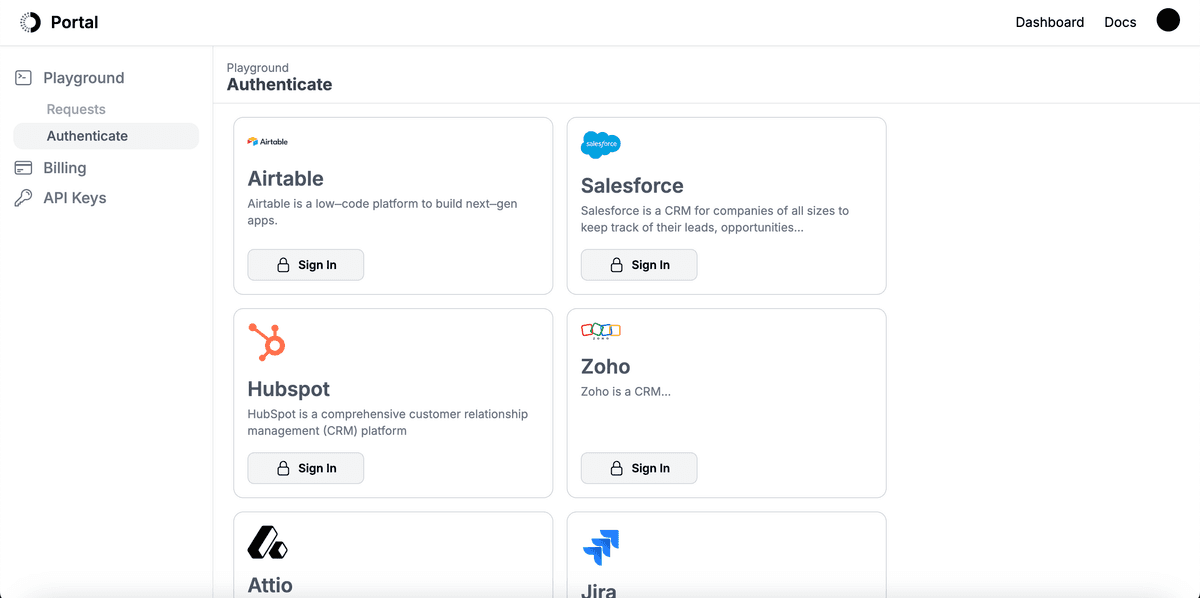This screenshot has height=598, width=1200.
Task: Sign in to Airtable
Action: click(x=305, y=265)
